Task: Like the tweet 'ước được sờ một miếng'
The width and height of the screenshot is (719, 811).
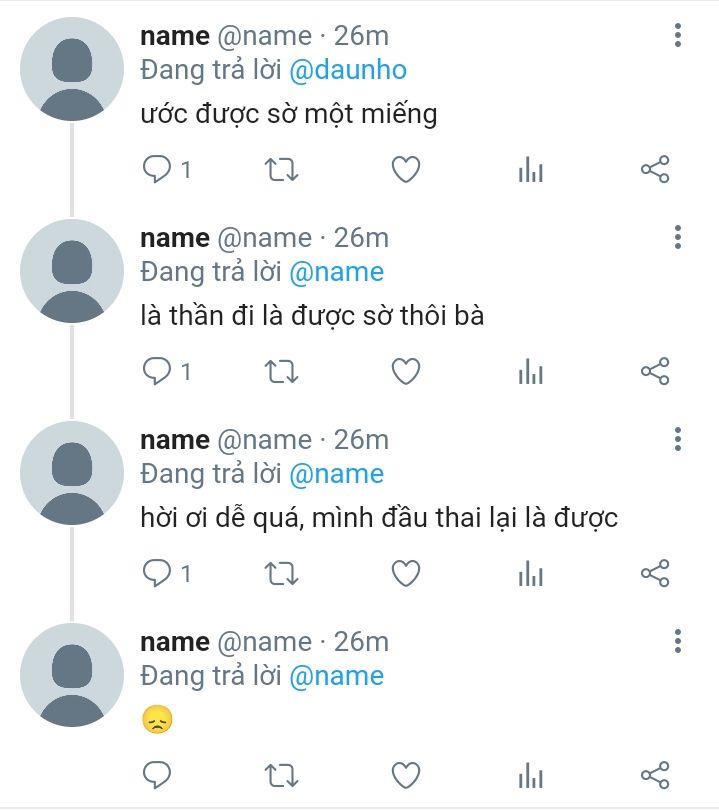Action: 406,170
